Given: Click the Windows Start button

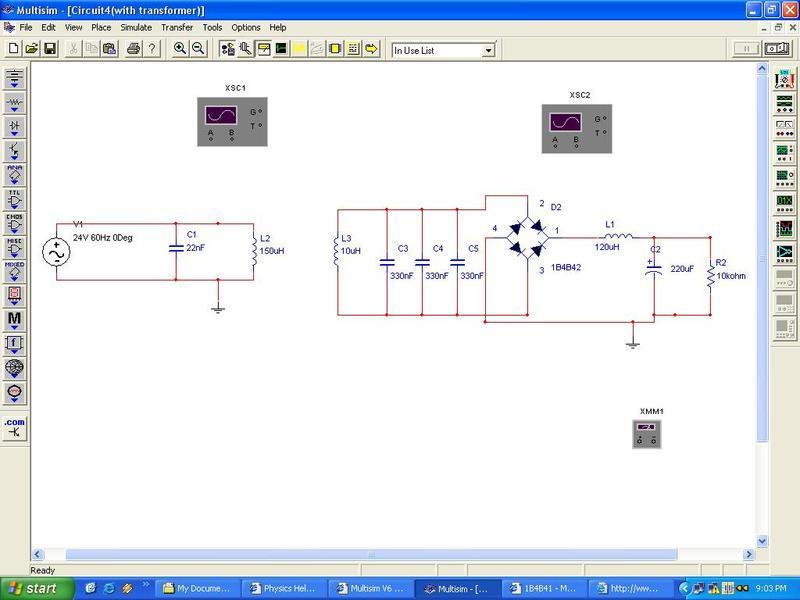Looking at the screenshot, I should click(x=32, y=588).
